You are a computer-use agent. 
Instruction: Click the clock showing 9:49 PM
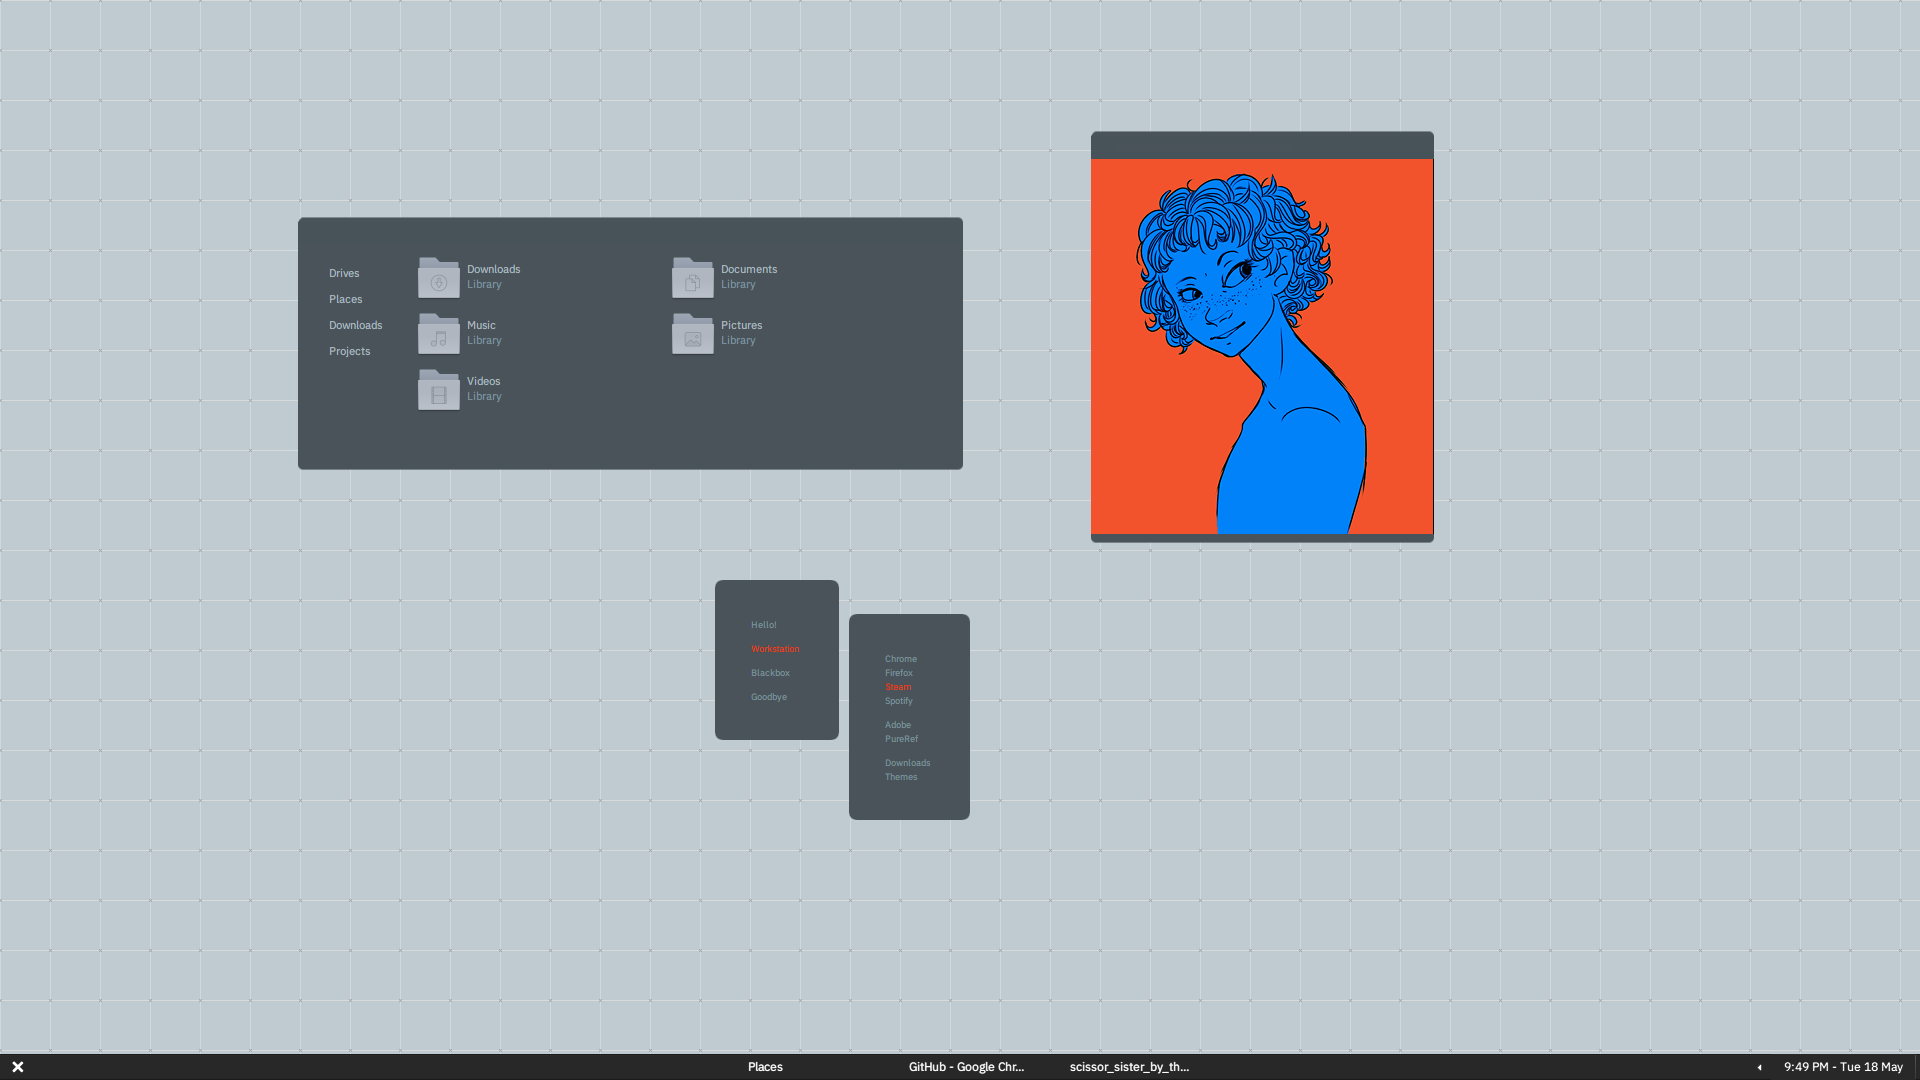pos(1843,1067)
